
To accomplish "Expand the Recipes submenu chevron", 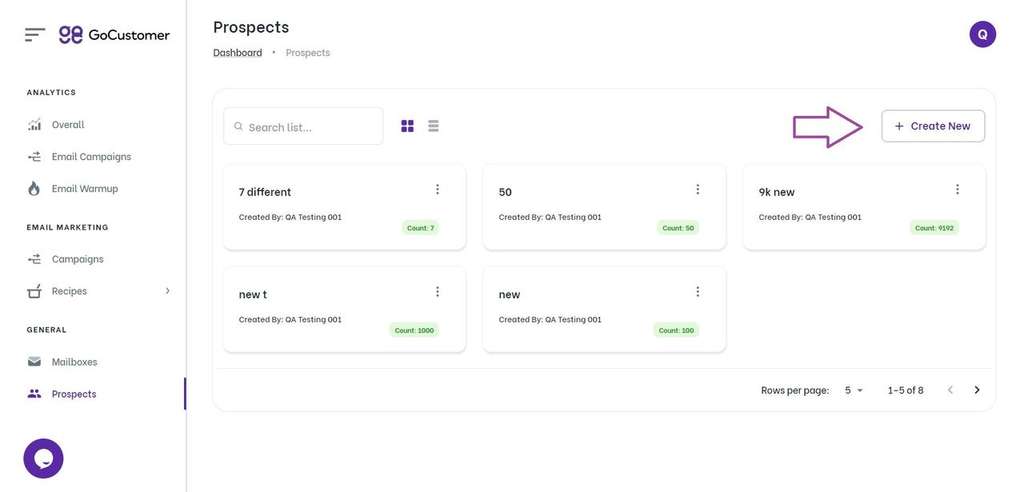I will (168, 291).
